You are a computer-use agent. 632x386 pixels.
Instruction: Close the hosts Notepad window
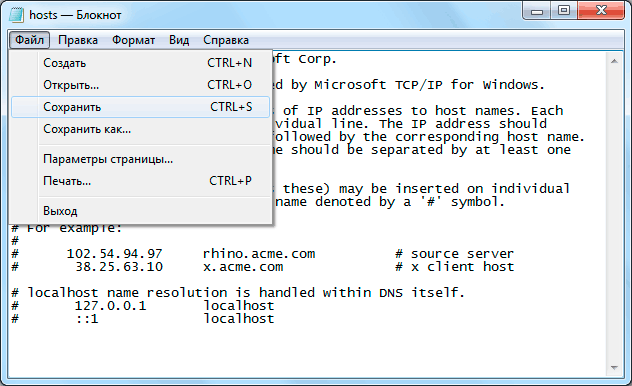[x=601, y=11]
